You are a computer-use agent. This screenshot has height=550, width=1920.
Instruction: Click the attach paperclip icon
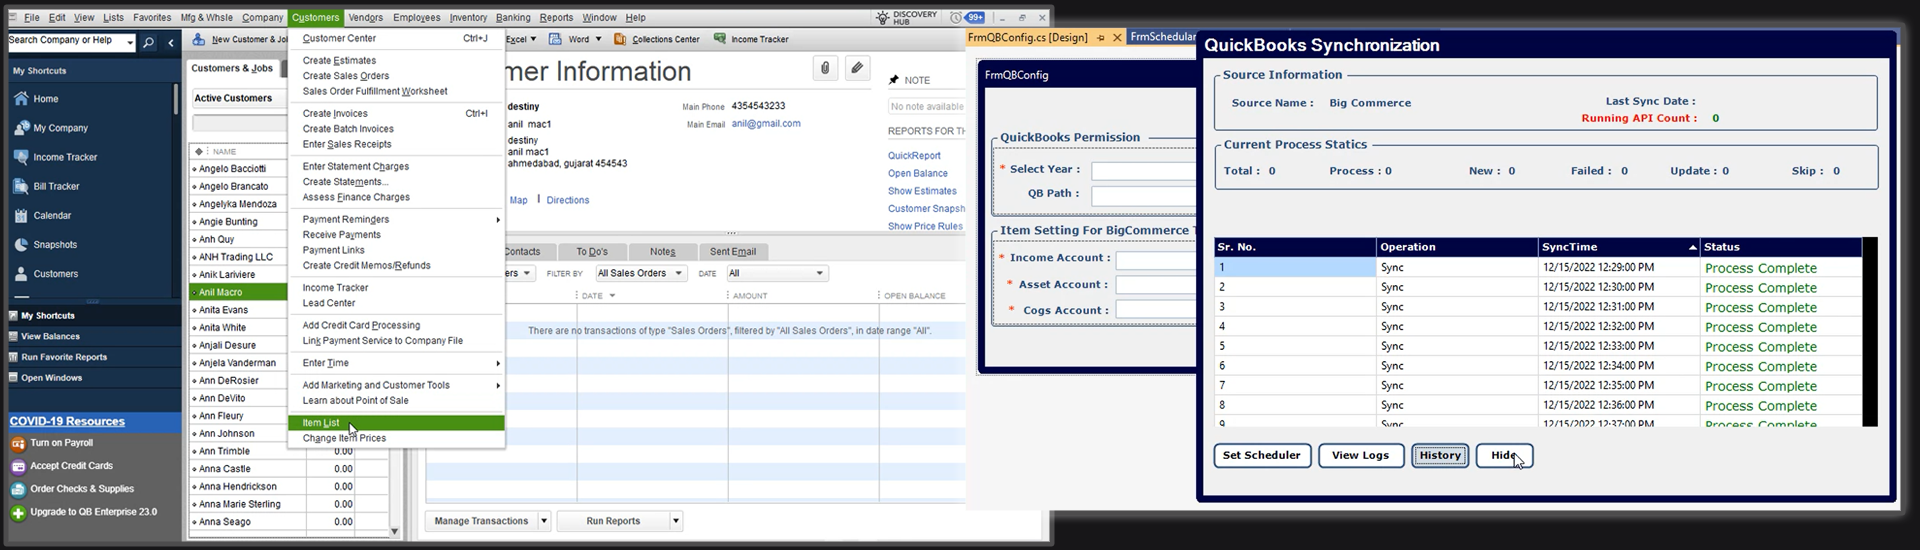pos(825,68)
